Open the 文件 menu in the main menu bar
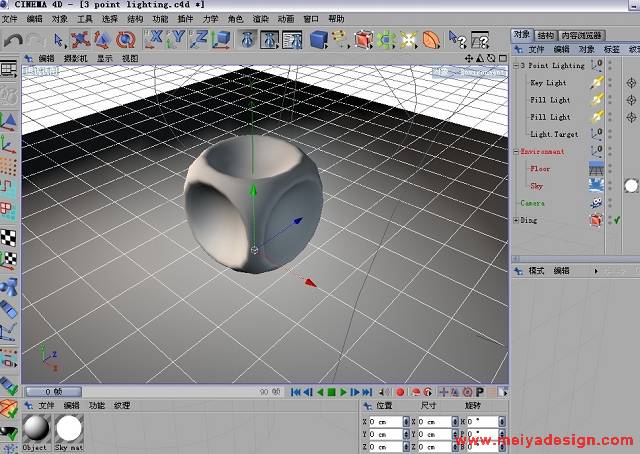Screen dimensions: 640x454 [9, 19]
